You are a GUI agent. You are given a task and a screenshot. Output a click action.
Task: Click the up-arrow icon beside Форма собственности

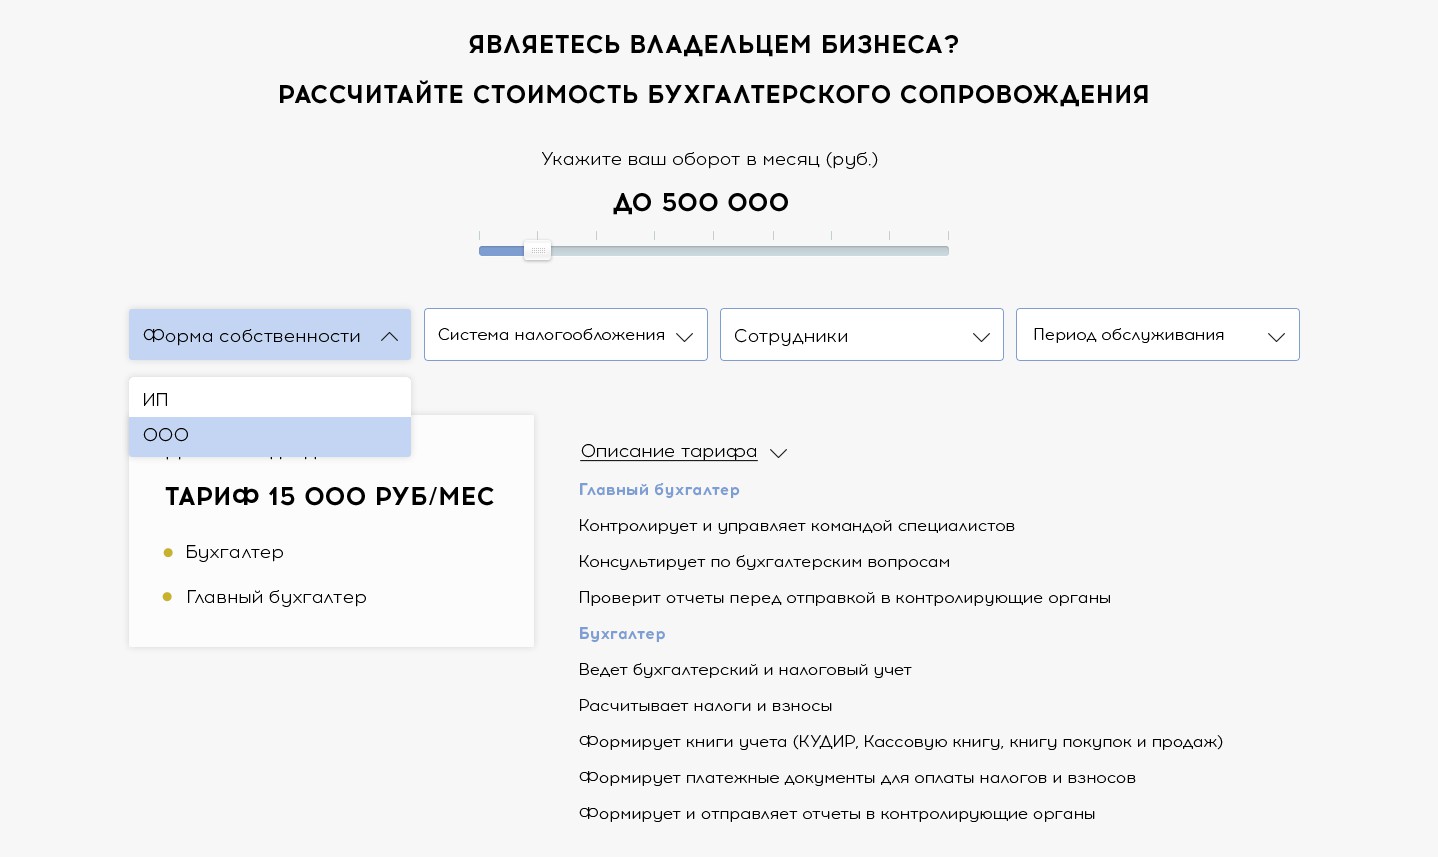click(389, 337)
